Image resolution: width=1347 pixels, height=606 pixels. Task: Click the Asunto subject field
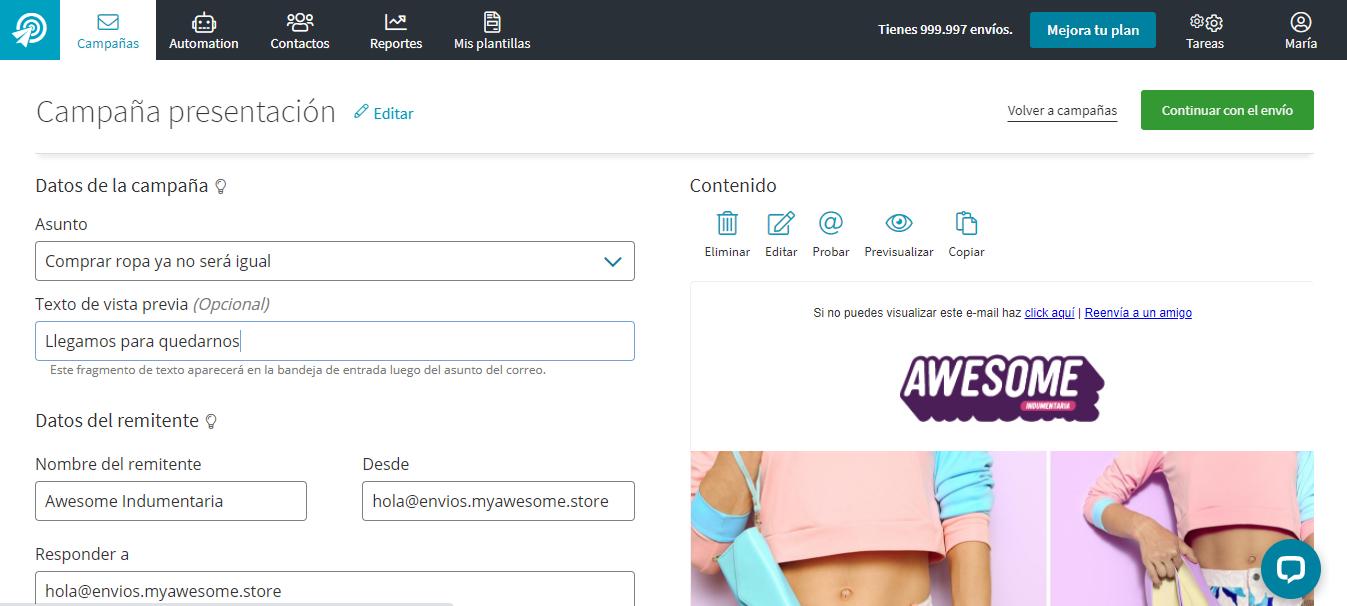[x=335, y=261]
